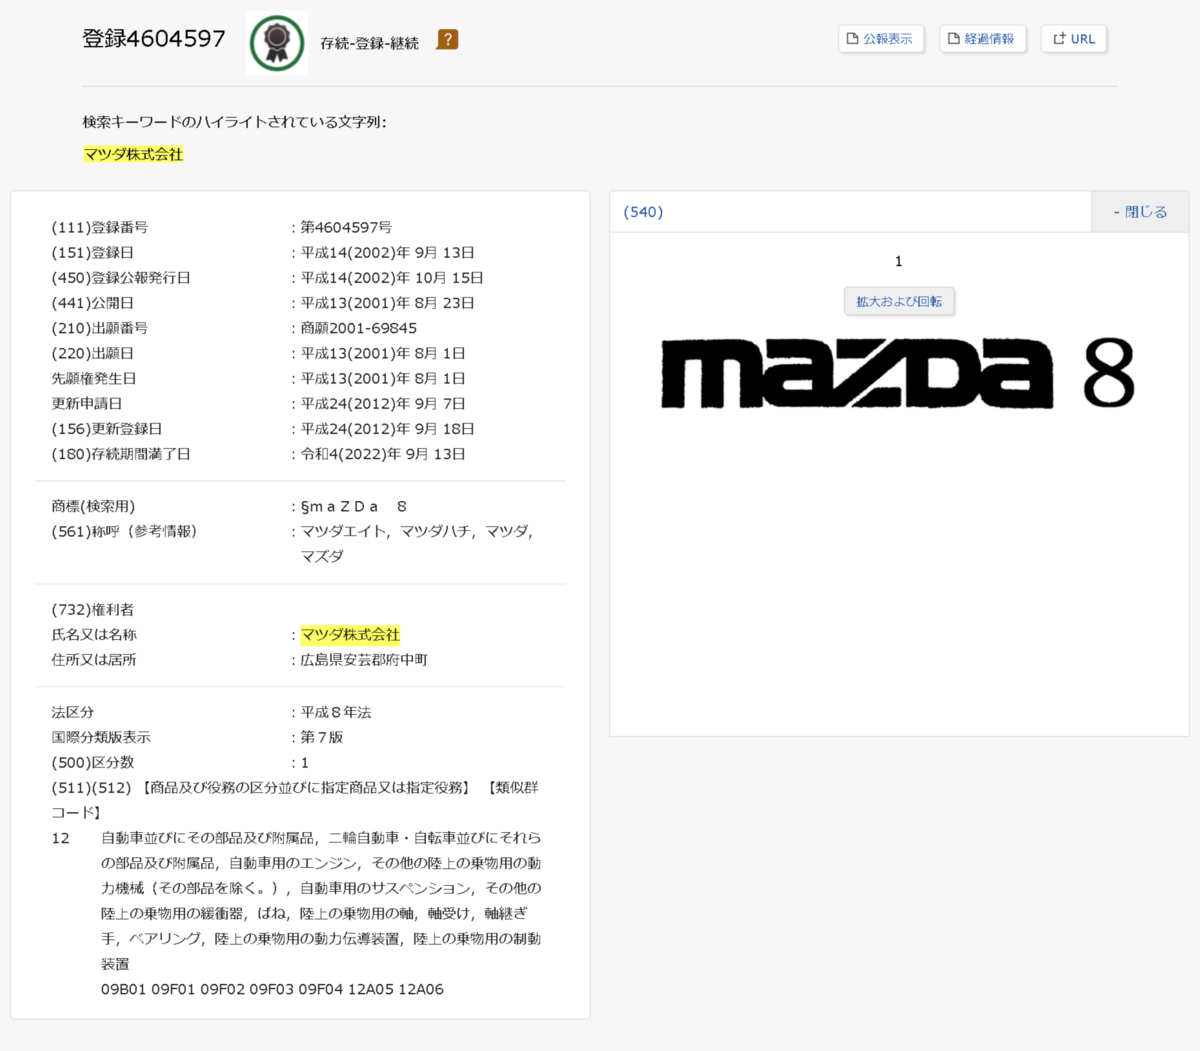This screenshot has width=1200, height=1051.
Task: Click the share icon inside the URL button
Action: [1057, 38]
